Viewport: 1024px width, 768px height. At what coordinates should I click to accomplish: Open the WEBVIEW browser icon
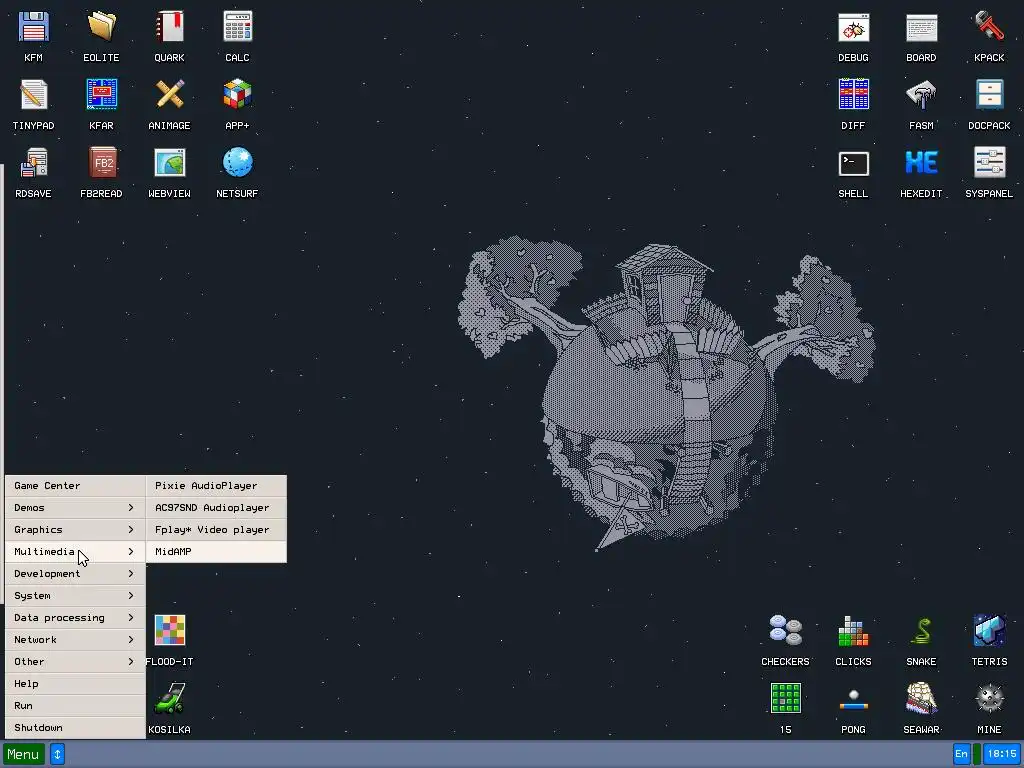click(x=169, y=163)
